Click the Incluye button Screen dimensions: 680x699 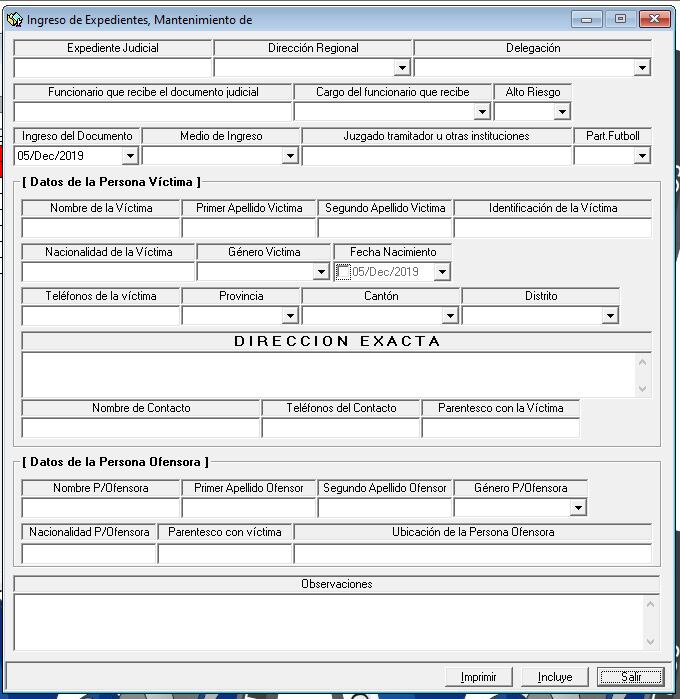(x=555, y=677)
